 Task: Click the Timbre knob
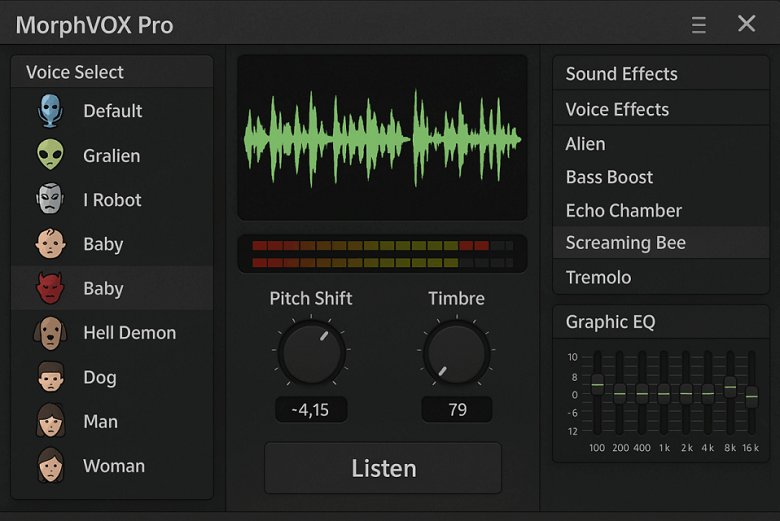coord(457,352)
